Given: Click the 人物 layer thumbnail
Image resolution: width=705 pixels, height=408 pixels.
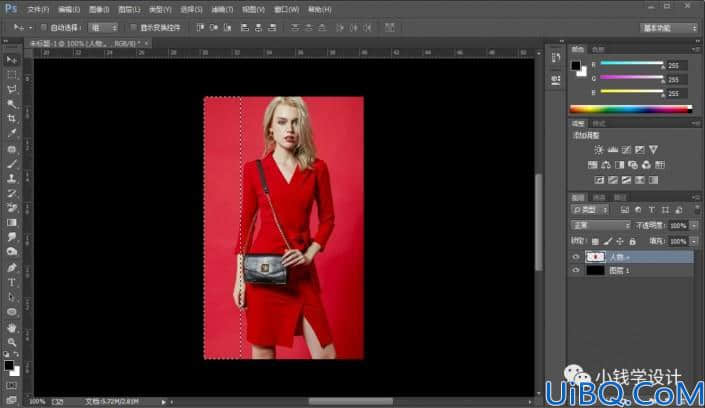Looking at the screenshot, I should click(x=595, y=257).
